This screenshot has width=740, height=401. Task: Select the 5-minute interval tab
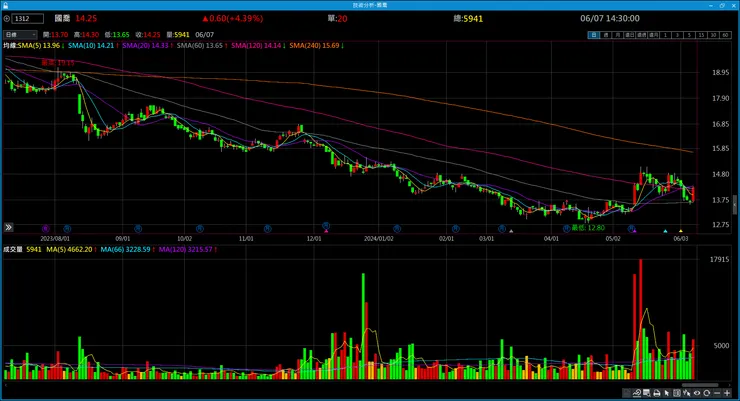[x=689, y=35]
